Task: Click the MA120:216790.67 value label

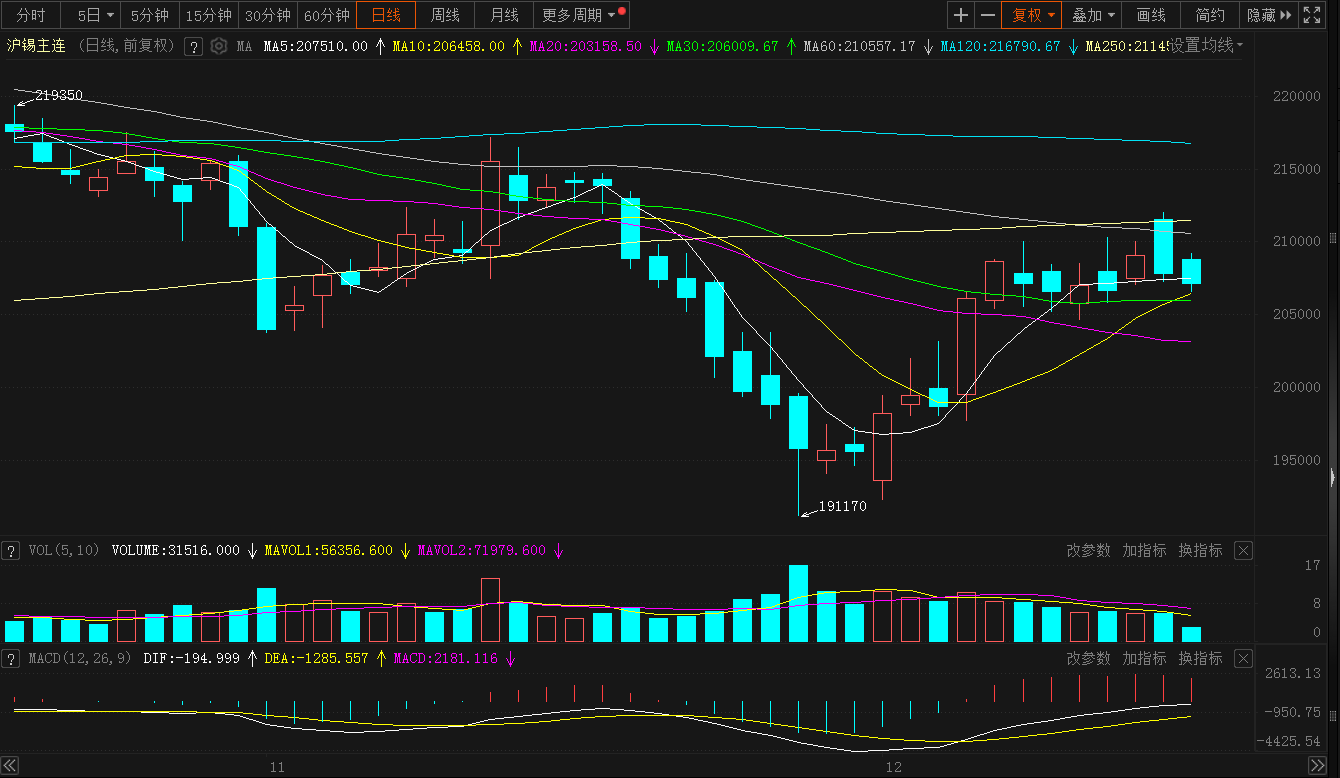Action: 1000,46
